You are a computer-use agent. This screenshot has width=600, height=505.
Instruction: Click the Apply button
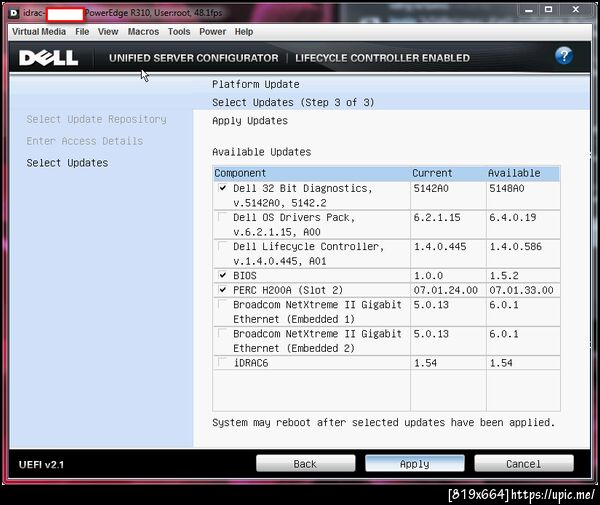[415, 464]
